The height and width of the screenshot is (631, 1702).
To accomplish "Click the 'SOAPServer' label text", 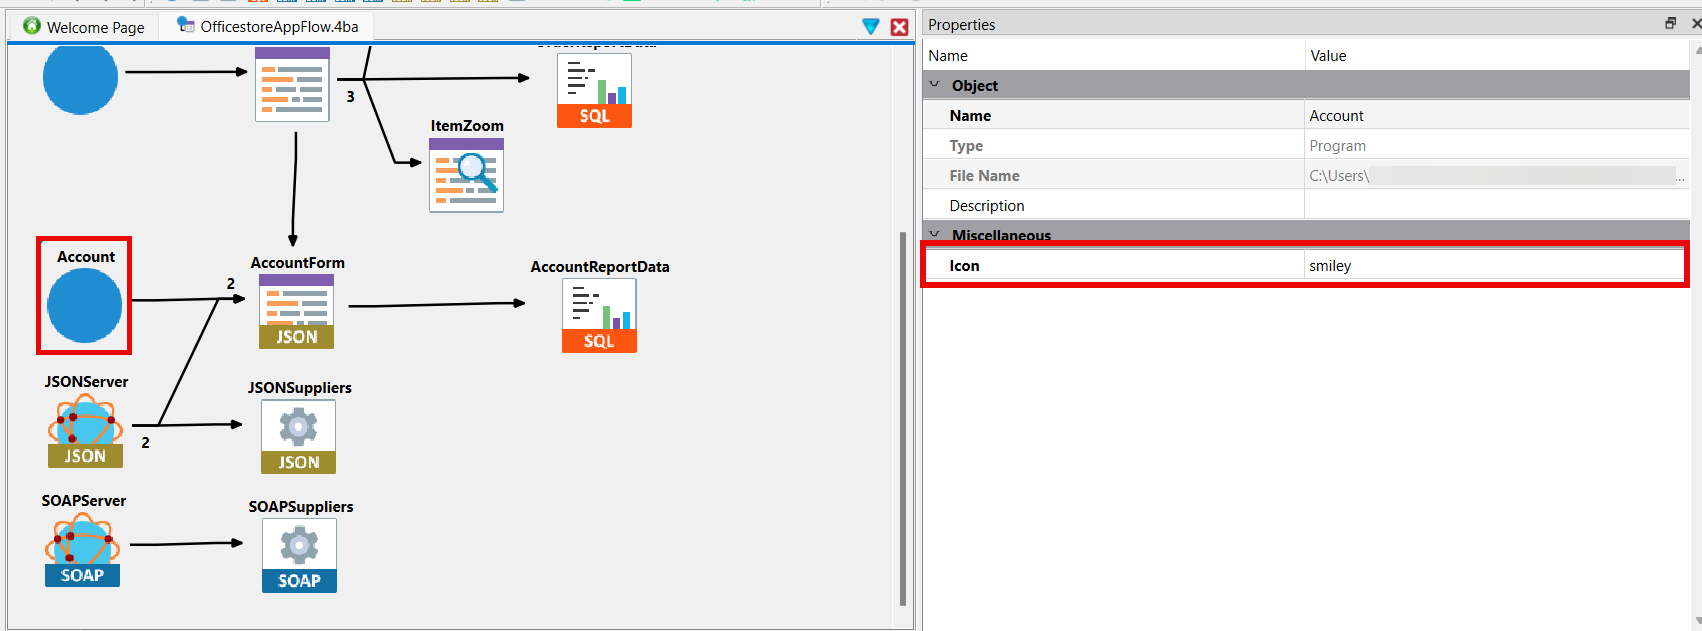I will pos(84,501).
